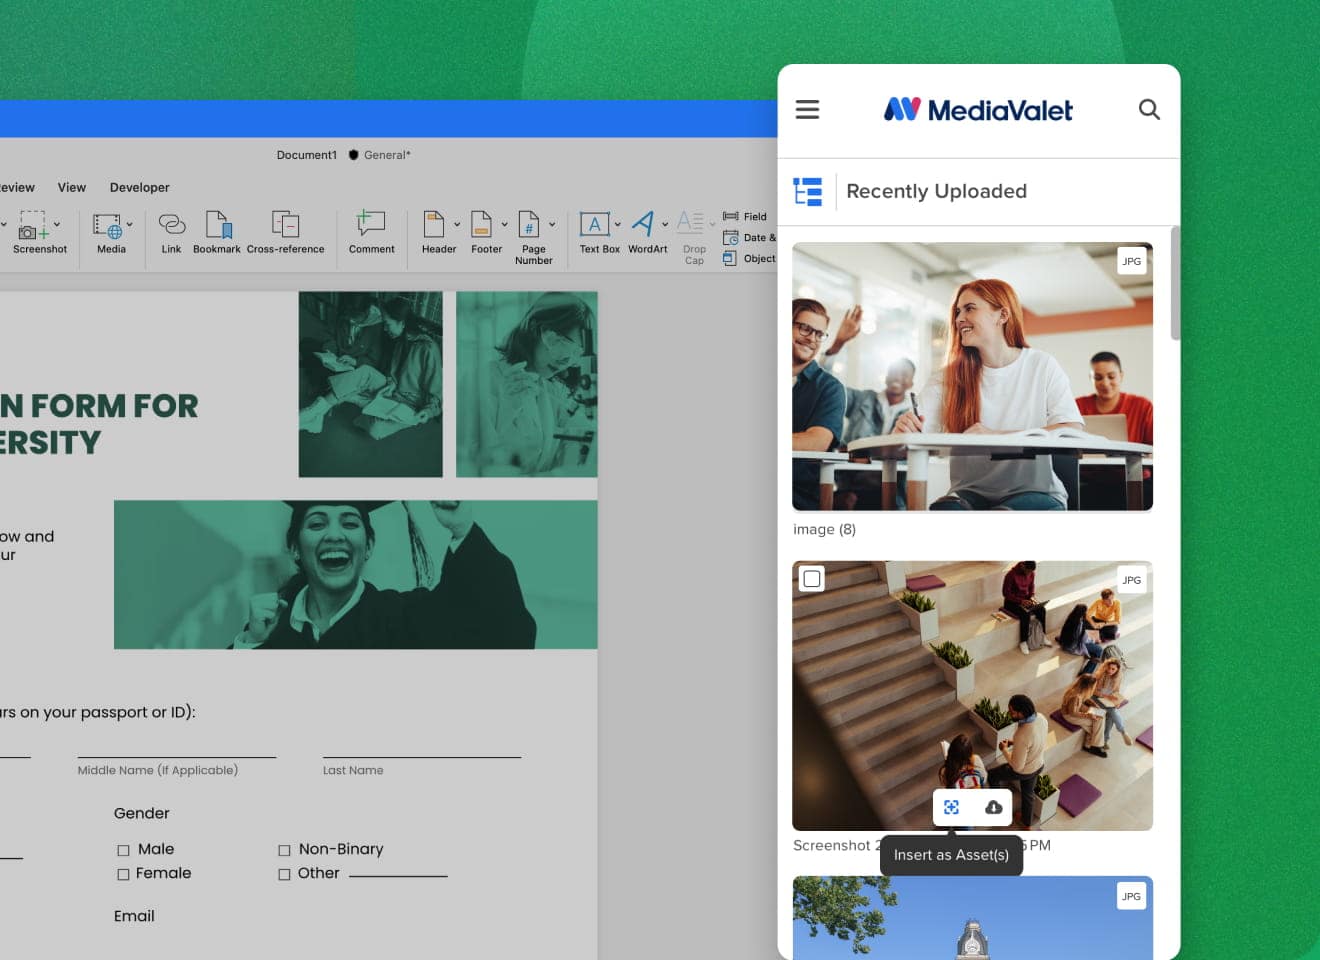Click the MediaValet panel scrollbar
The height and width of the screenshot is (960, 1320).
(1175, 283)
